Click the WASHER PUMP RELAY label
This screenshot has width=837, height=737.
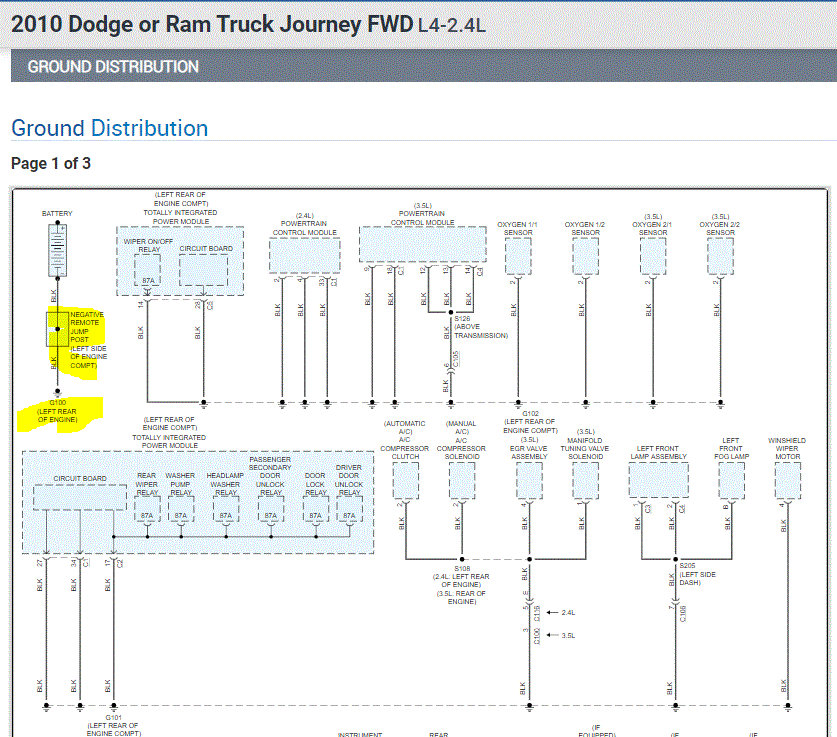coord(180,484)
